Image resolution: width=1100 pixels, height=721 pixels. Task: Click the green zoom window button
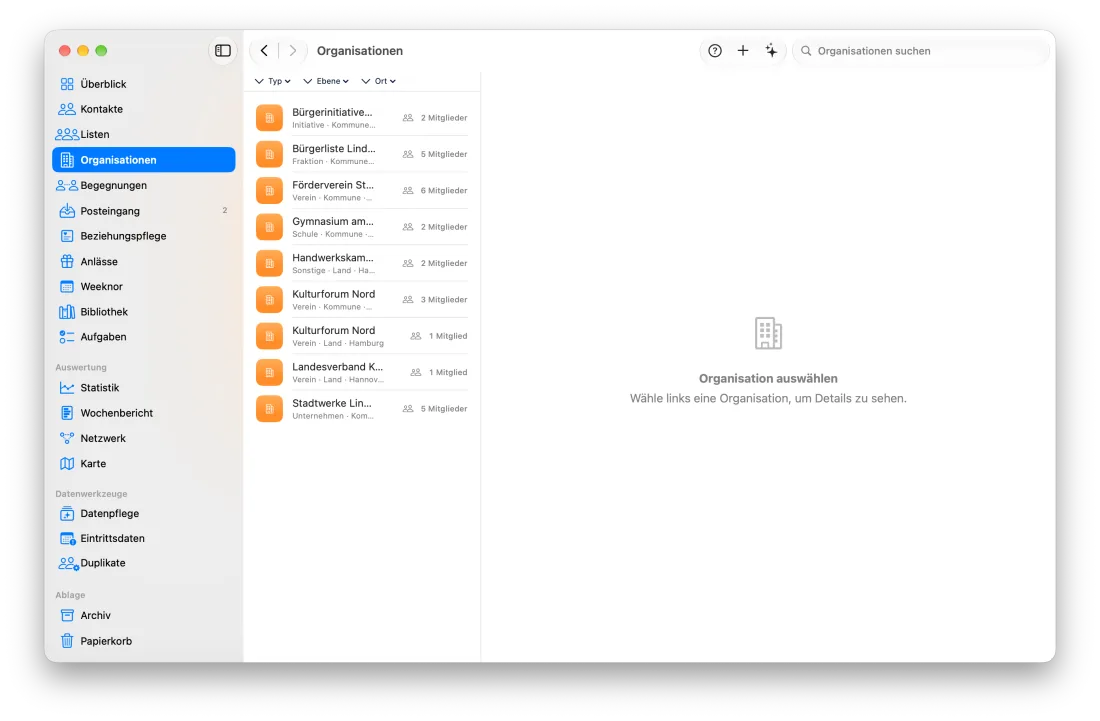101,50
